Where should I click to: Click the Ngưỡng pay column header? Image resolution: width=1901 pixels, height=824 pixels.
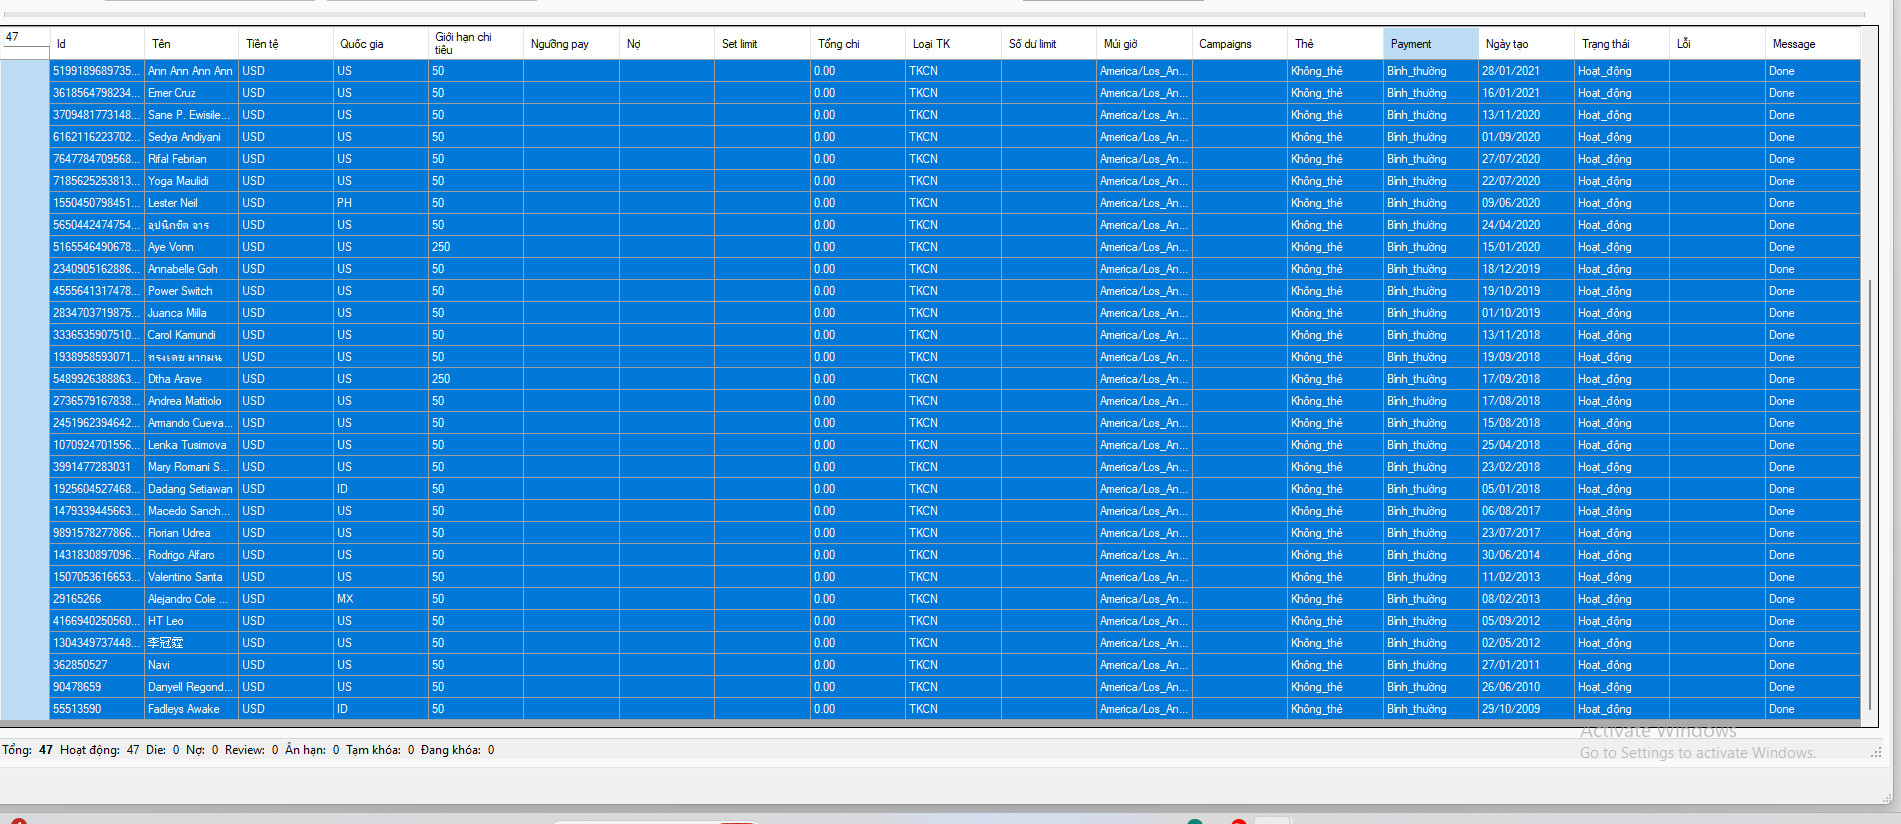coord(572,44)
